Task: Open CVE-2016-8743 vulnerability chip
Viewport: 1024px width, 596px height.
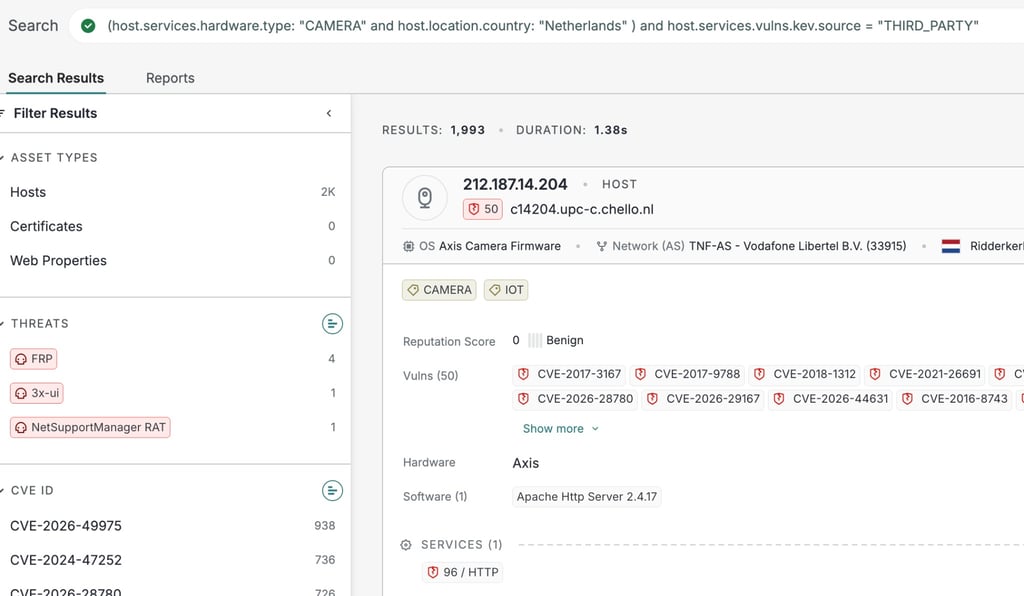Action: tap(955, 399)
